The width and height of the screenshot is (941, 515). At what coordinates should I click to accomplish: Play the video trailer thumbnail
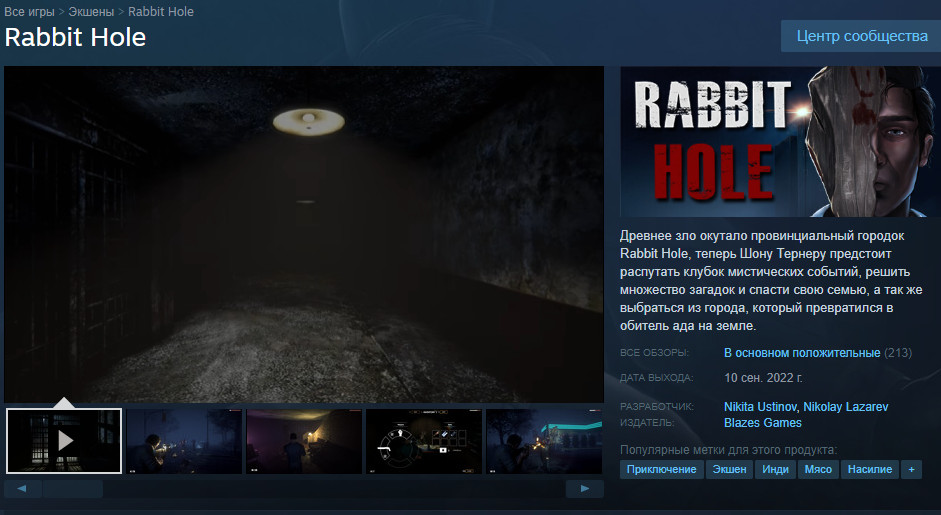click(64, 441)
